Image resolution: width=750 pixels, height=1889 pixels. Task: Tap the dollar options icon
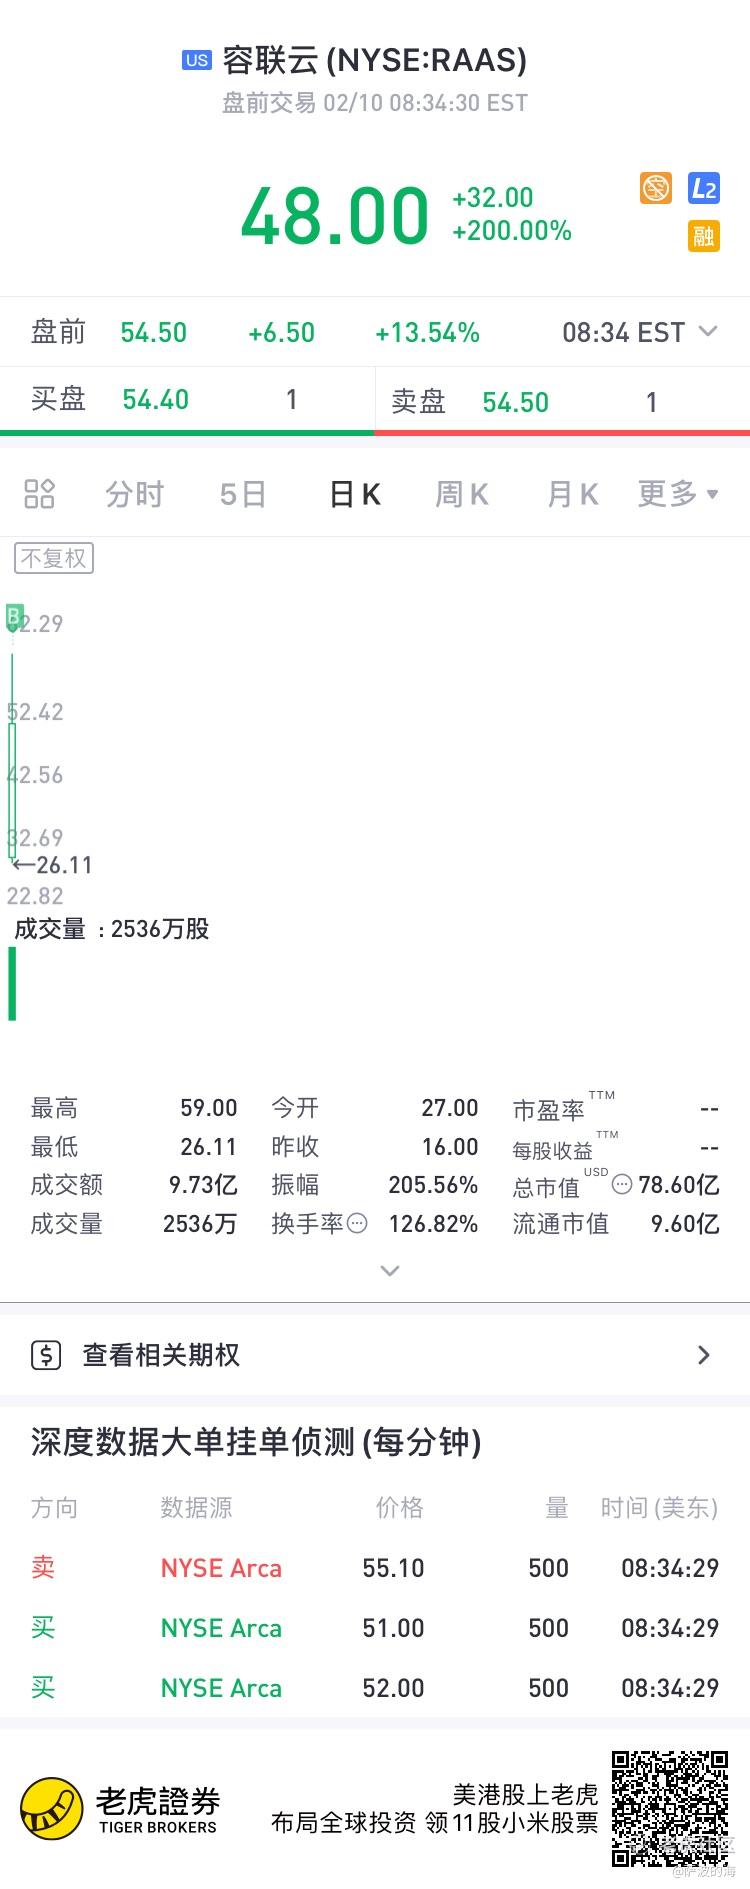point(46,1355)
